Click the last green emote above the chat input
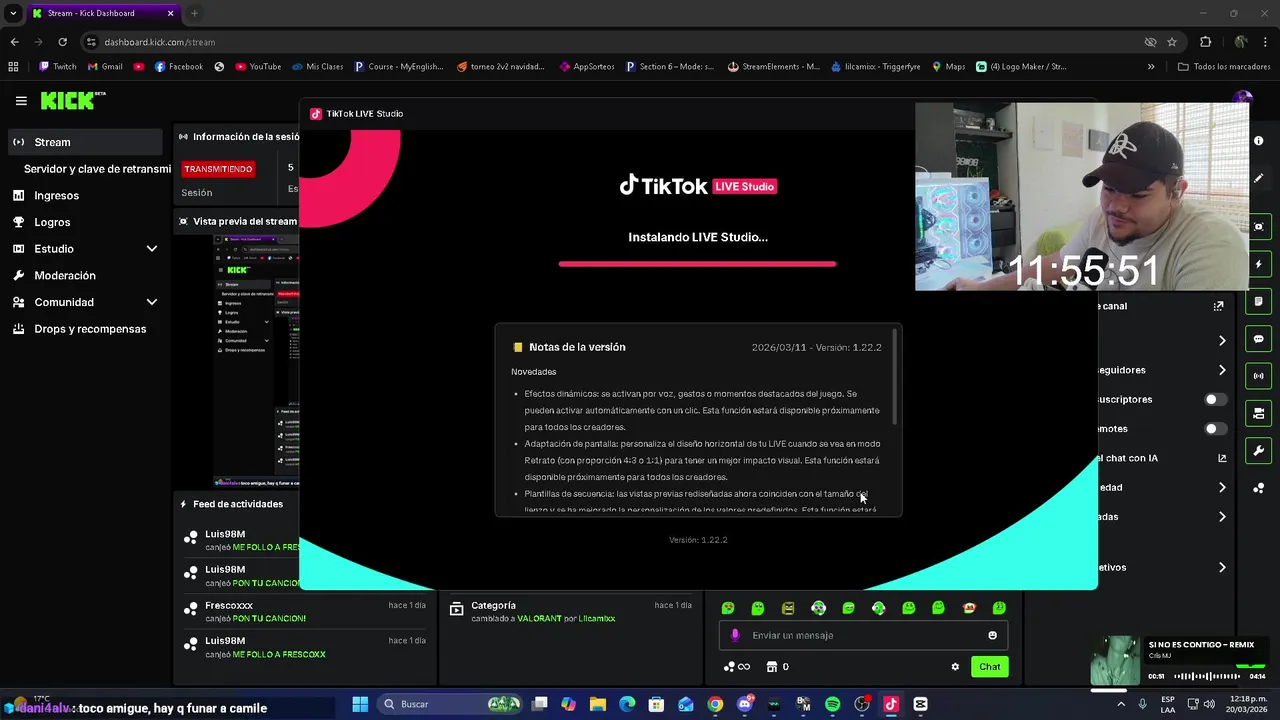Viewport: 1280px width, 720px height. [x=999, y=608]
